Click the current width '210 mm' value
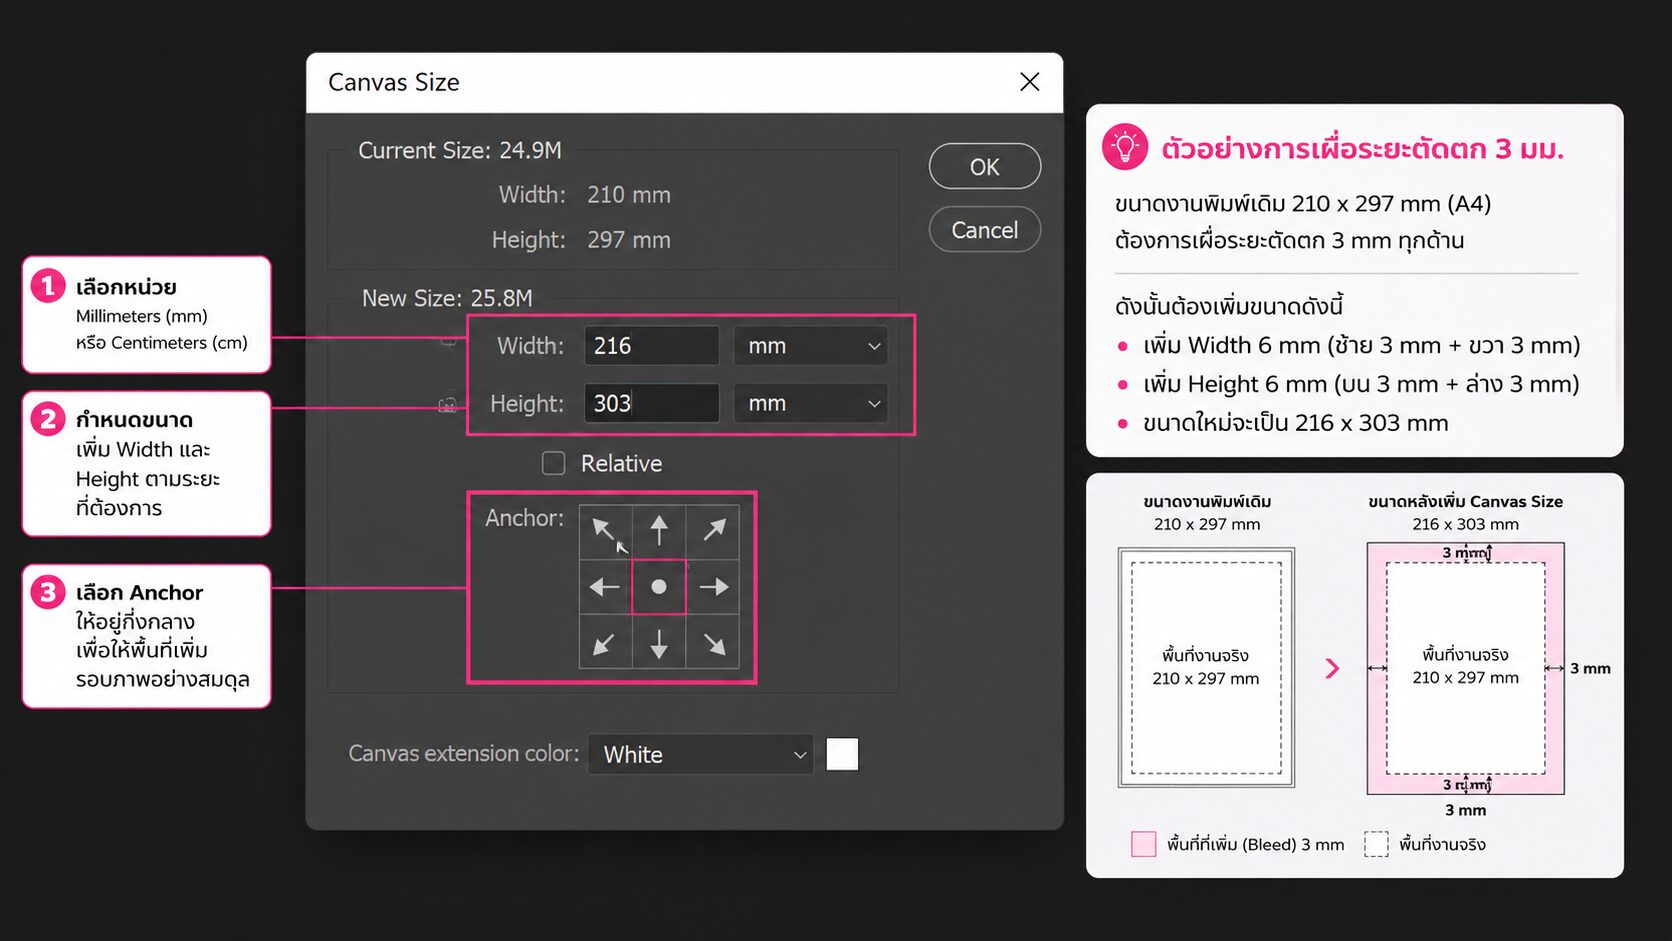Image resolution: width=1672 pixels, height=941 pixels. [x=629, y=195]
